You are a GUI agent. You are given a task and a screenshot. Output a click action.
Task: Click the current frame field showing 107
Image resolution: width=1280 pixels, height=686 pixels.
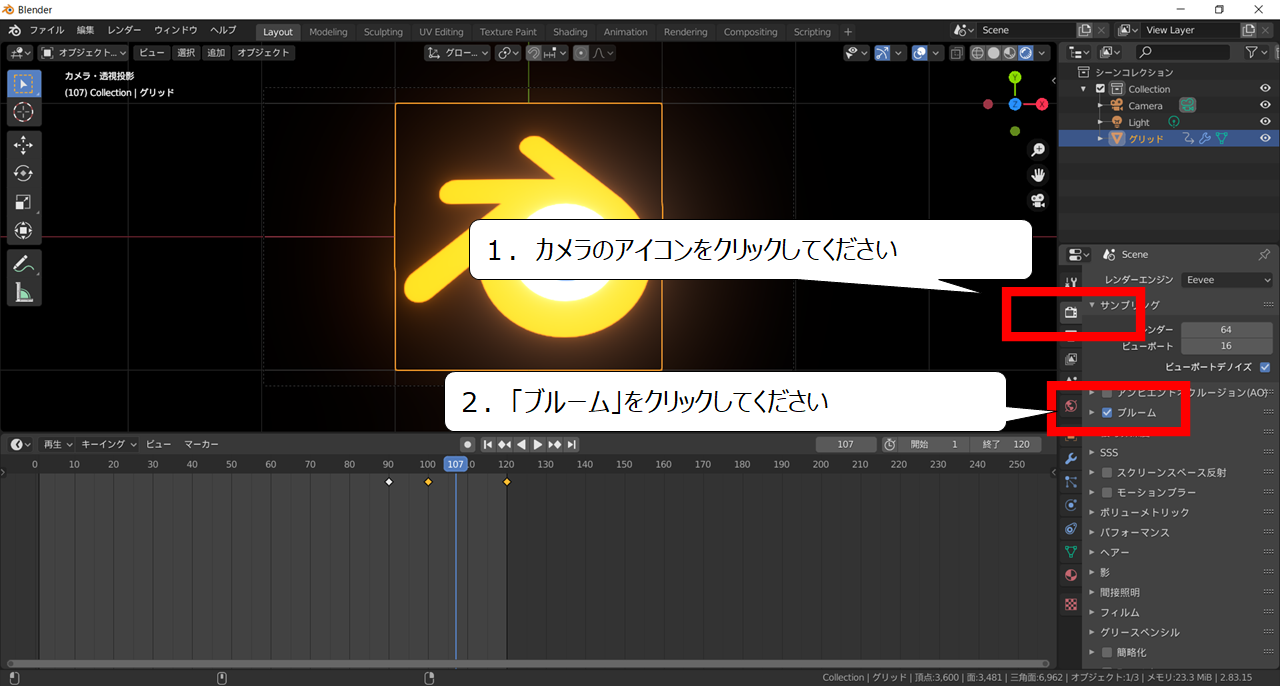pos(846,444)
